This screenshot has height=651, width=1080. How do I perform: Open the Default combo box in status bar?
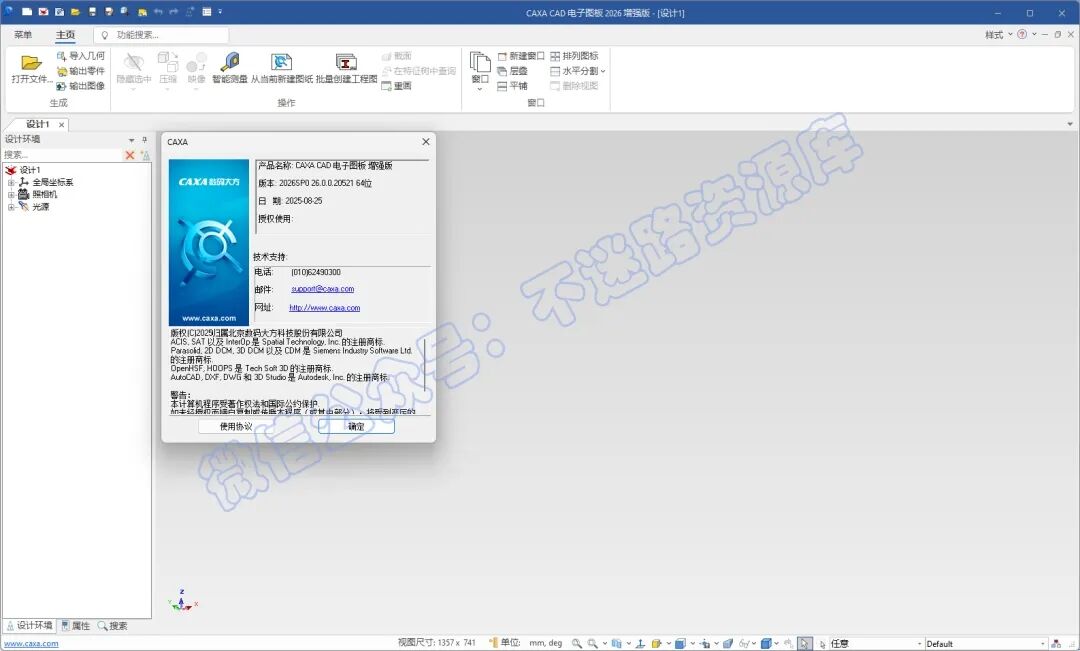pyautogui.click(x=986, y=643)
